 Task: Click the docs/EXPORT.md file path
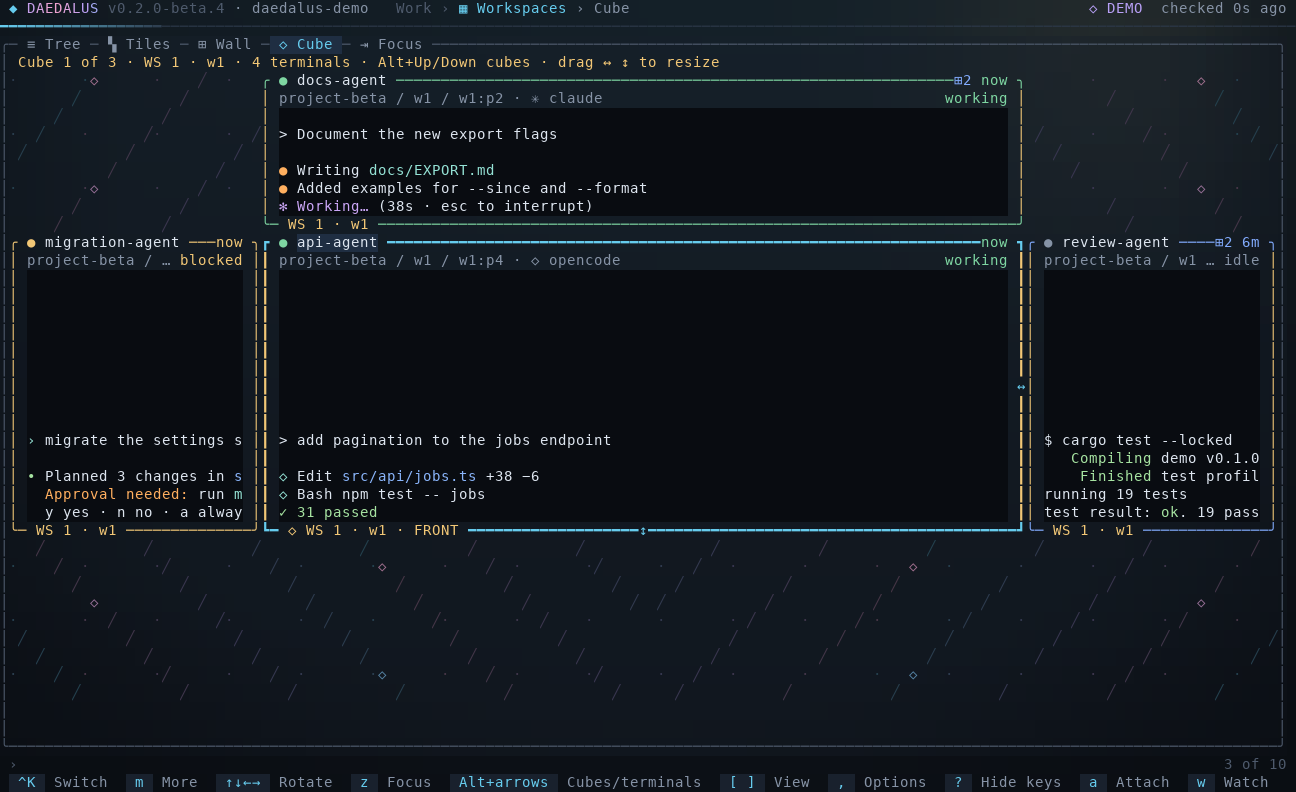(432, 170)
